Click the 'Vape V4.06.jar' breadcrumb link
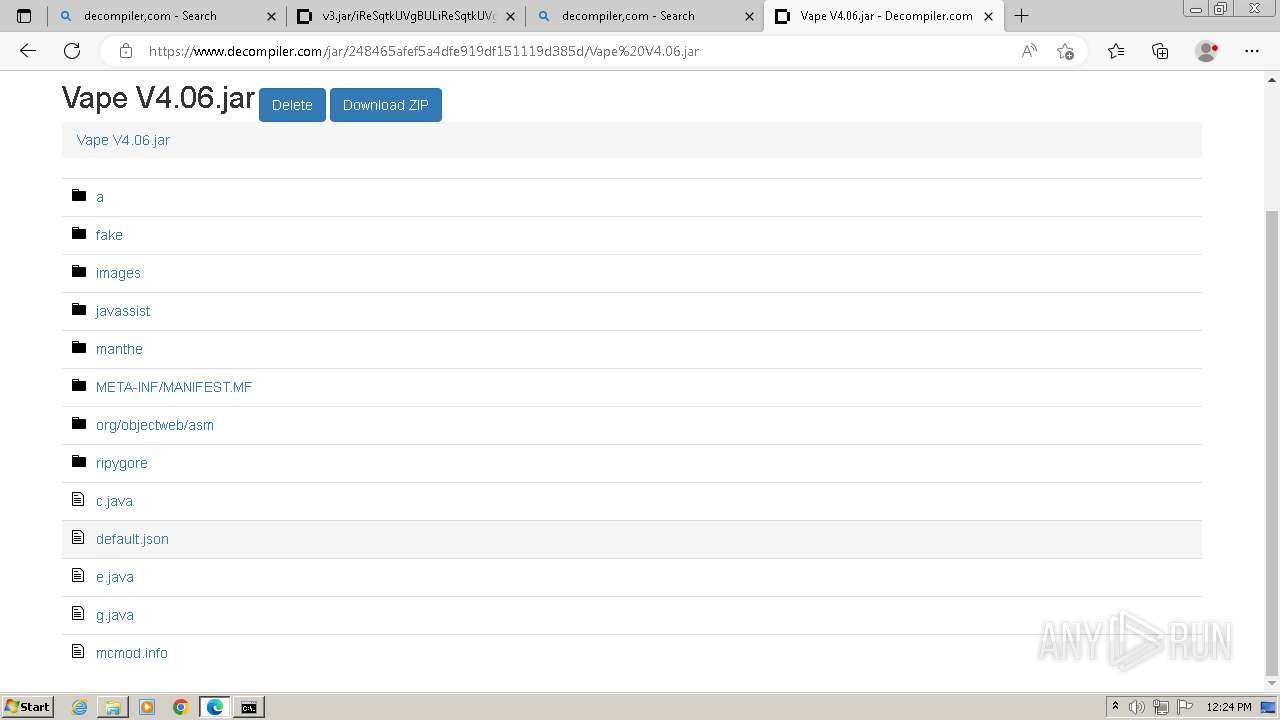Viewport: 1280px width, 720px height. (x=123, y=140)
